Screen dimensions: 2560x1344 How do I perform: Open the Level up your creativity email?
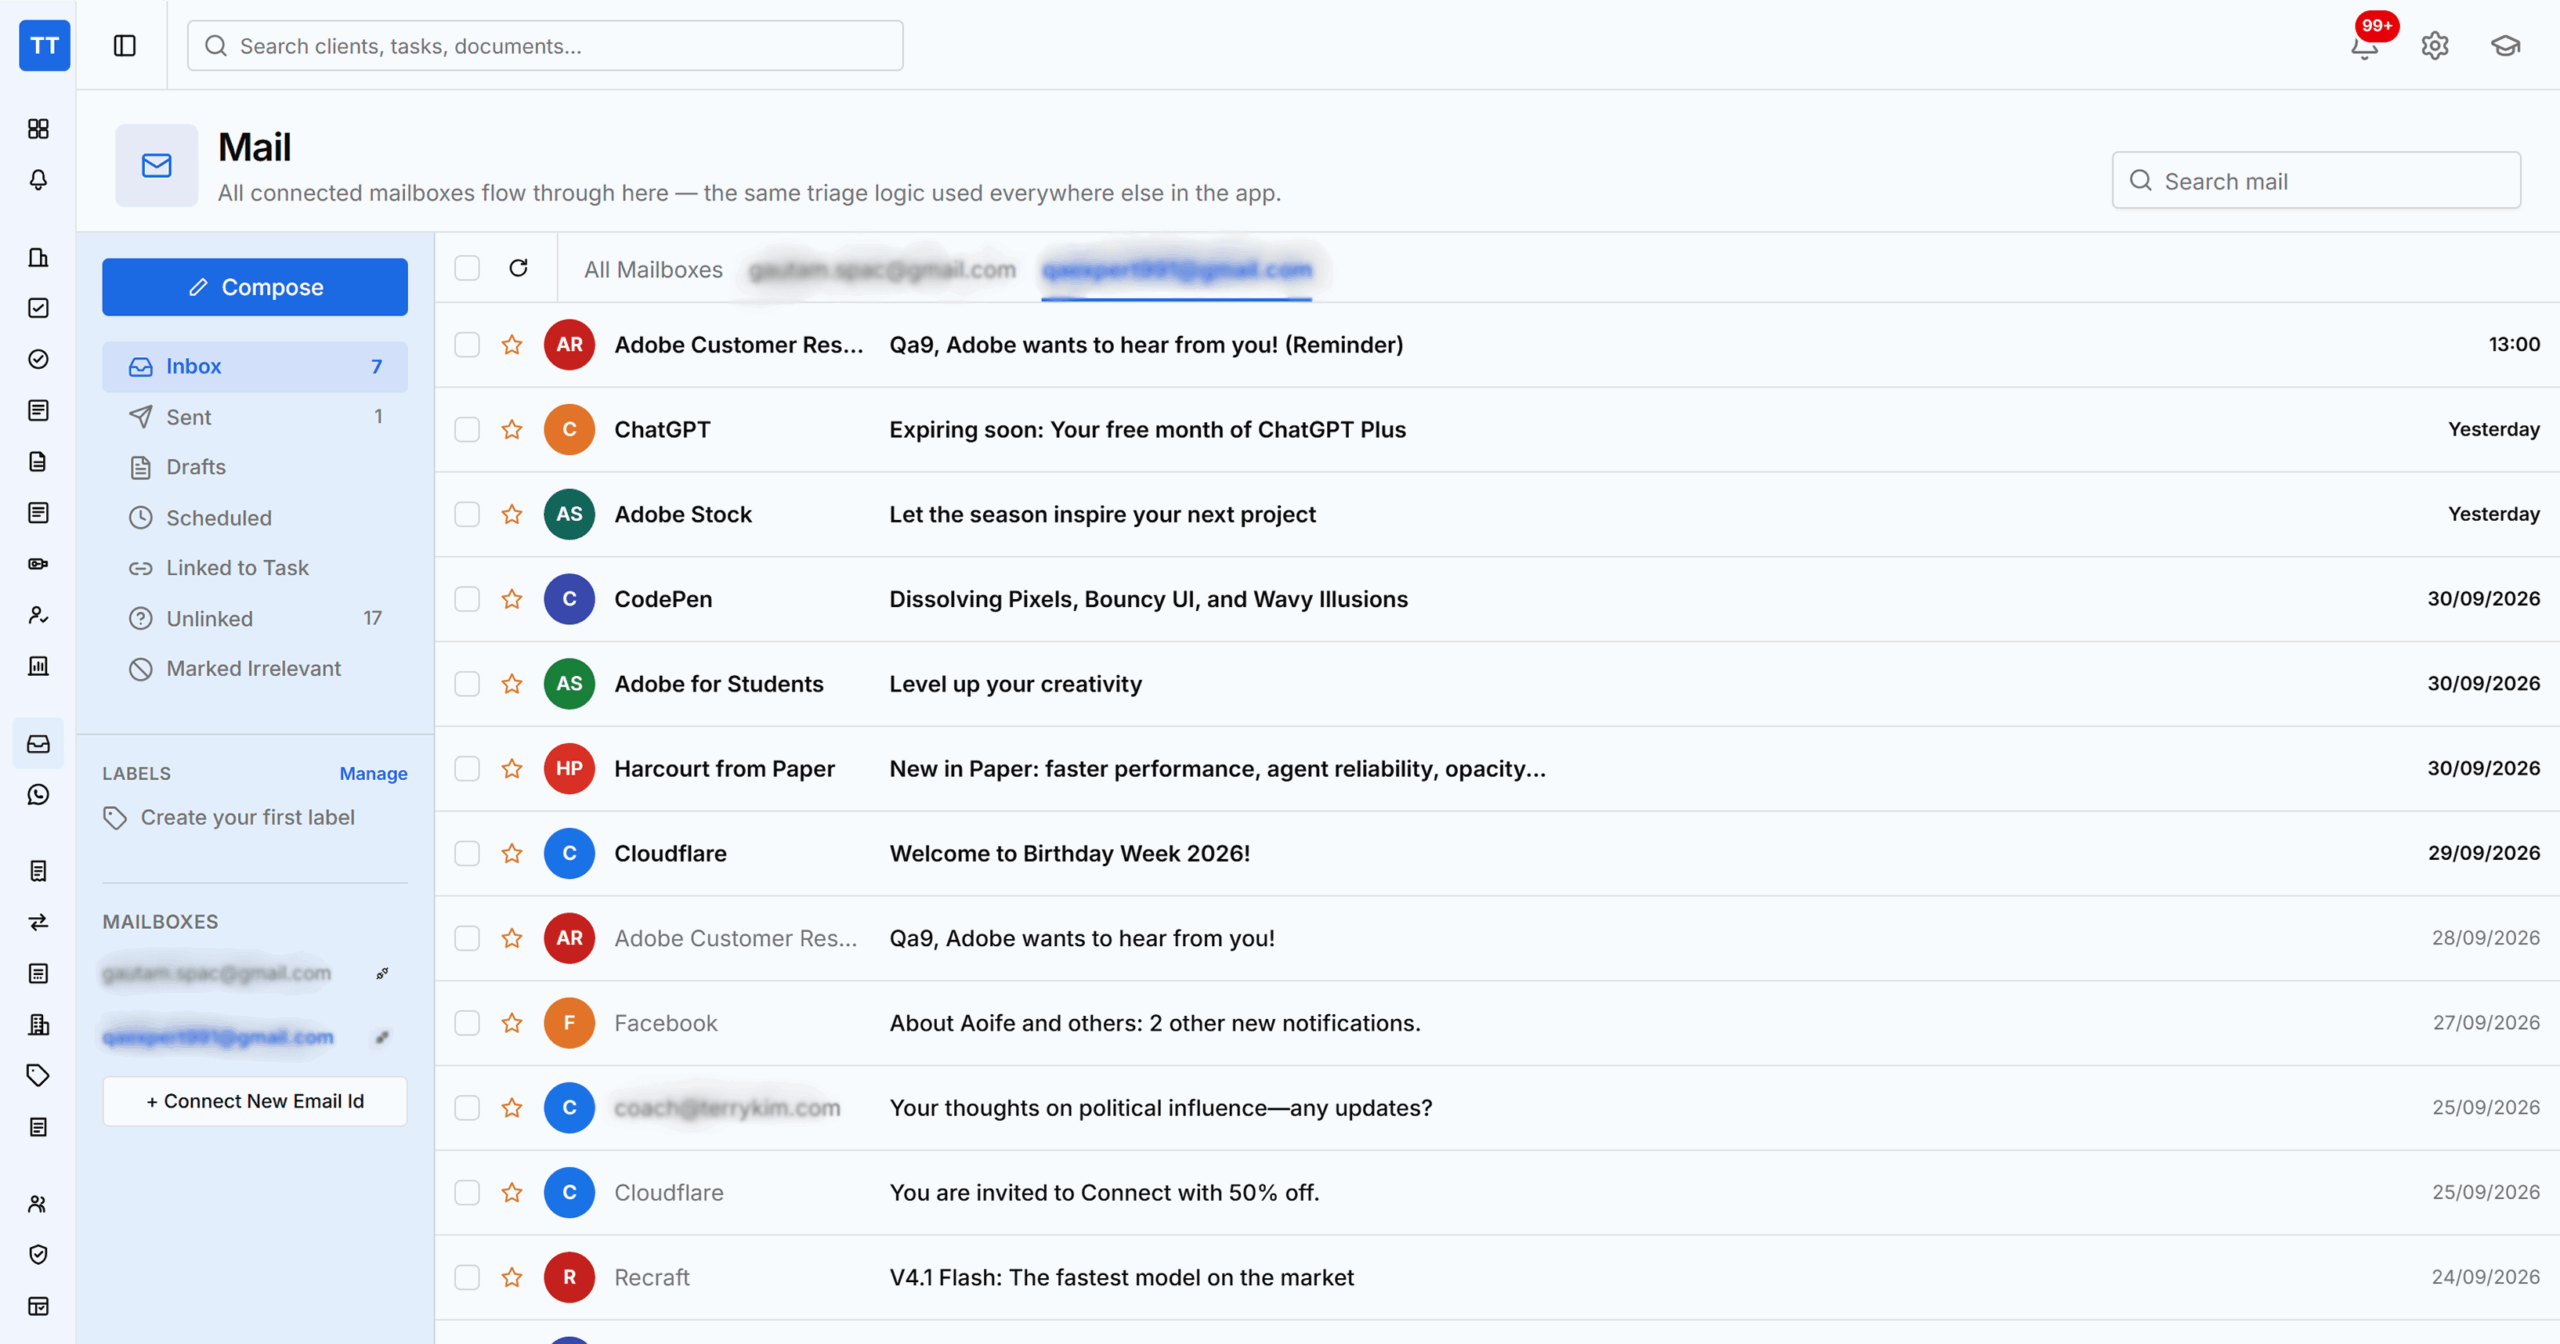(x=1497, y=684)
